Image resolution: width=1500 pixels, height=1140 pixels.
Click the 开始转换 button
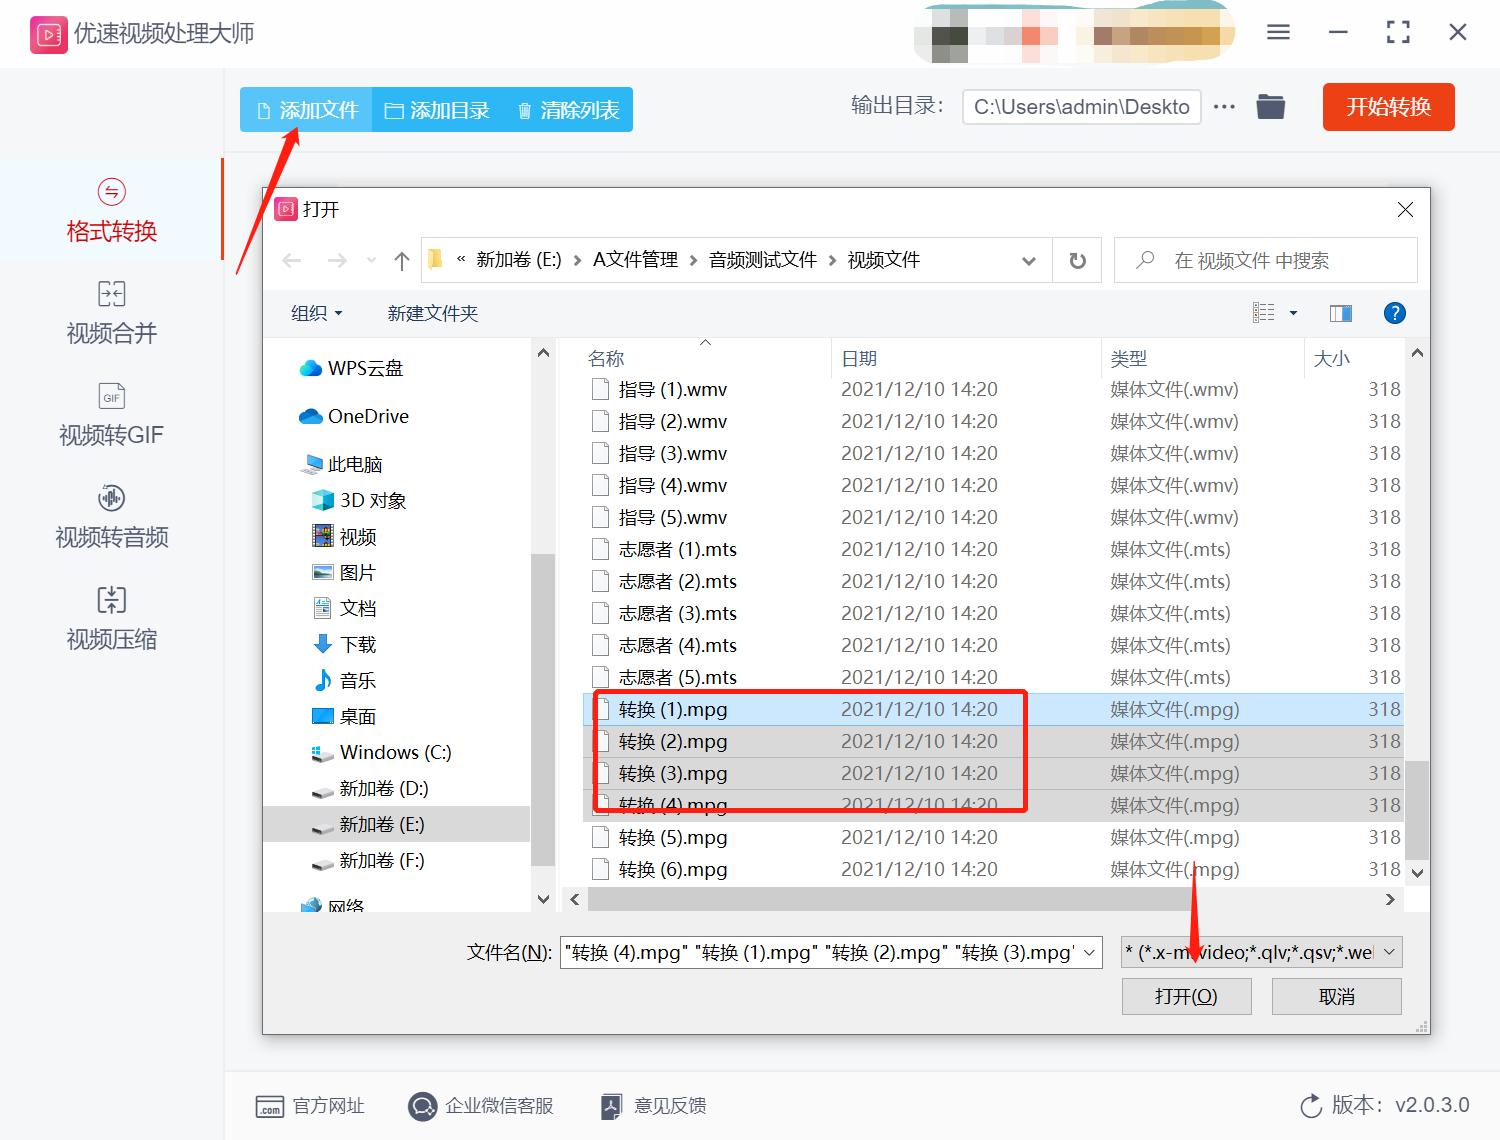click(x=1388, y=107)
